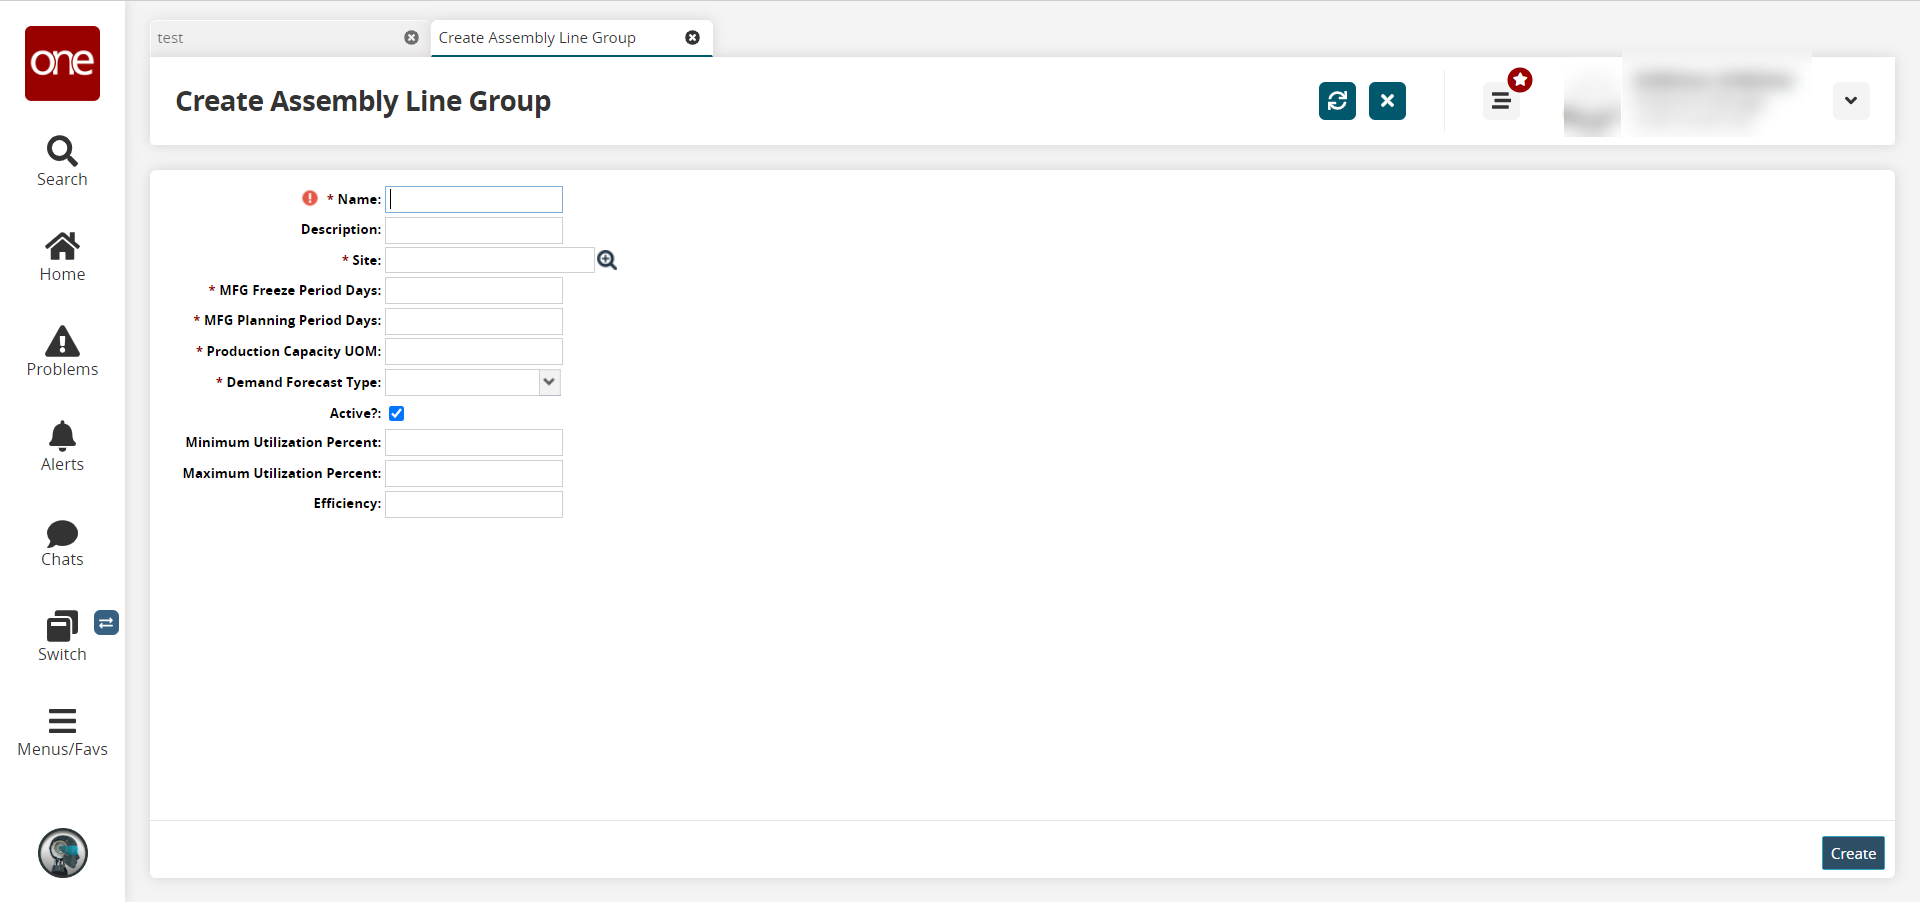The width and height of the screenshot is (1920, 902).
Task: Focus the MFG Planning Period Days field
Action: pos(474,321)
